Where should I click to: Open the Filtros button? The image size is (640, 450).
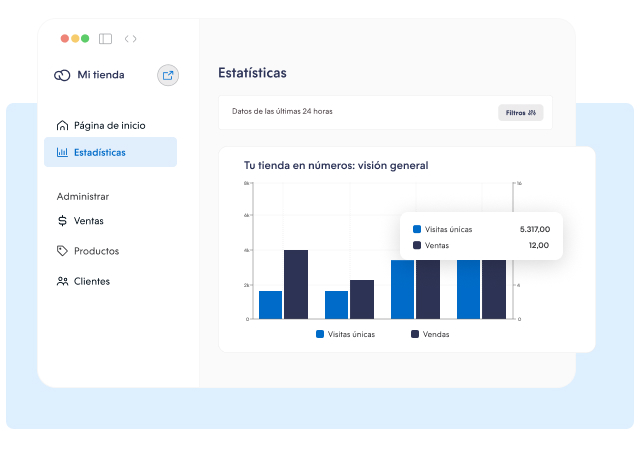pyautogui.click(x=520, y=113)
